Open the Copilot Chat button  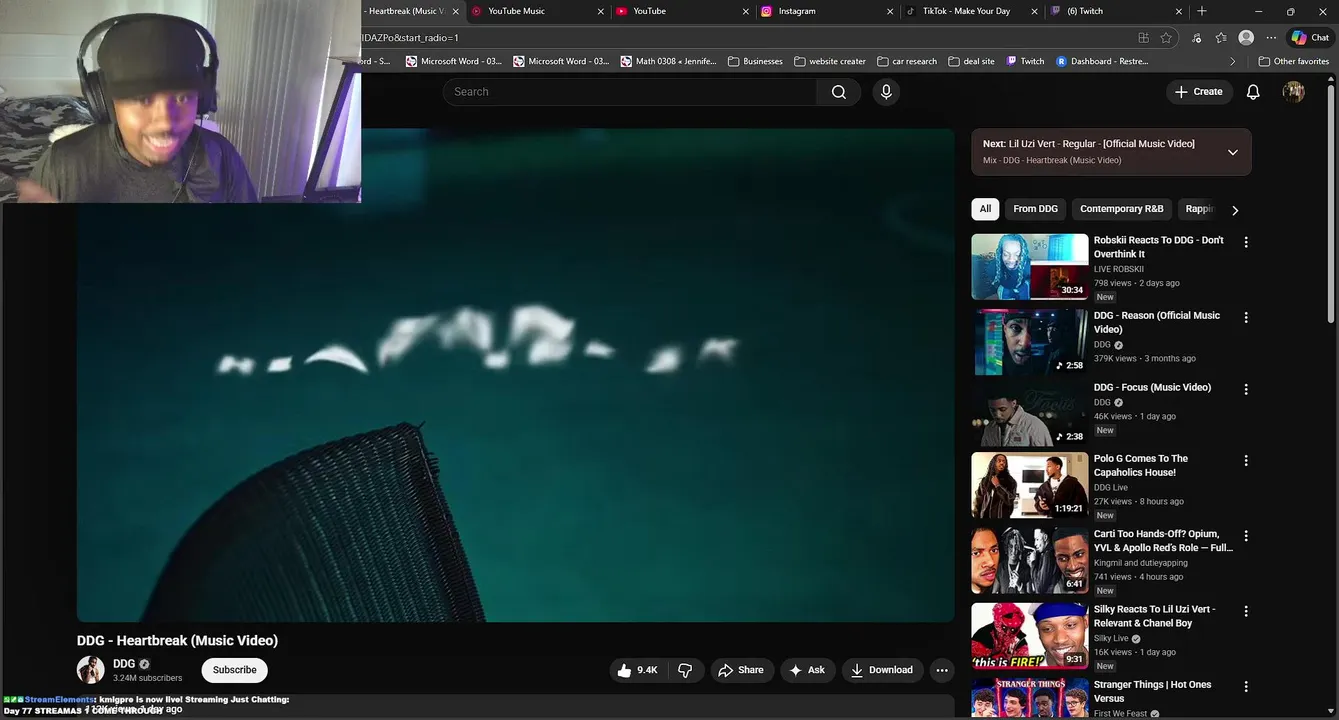pos(1311,38)
